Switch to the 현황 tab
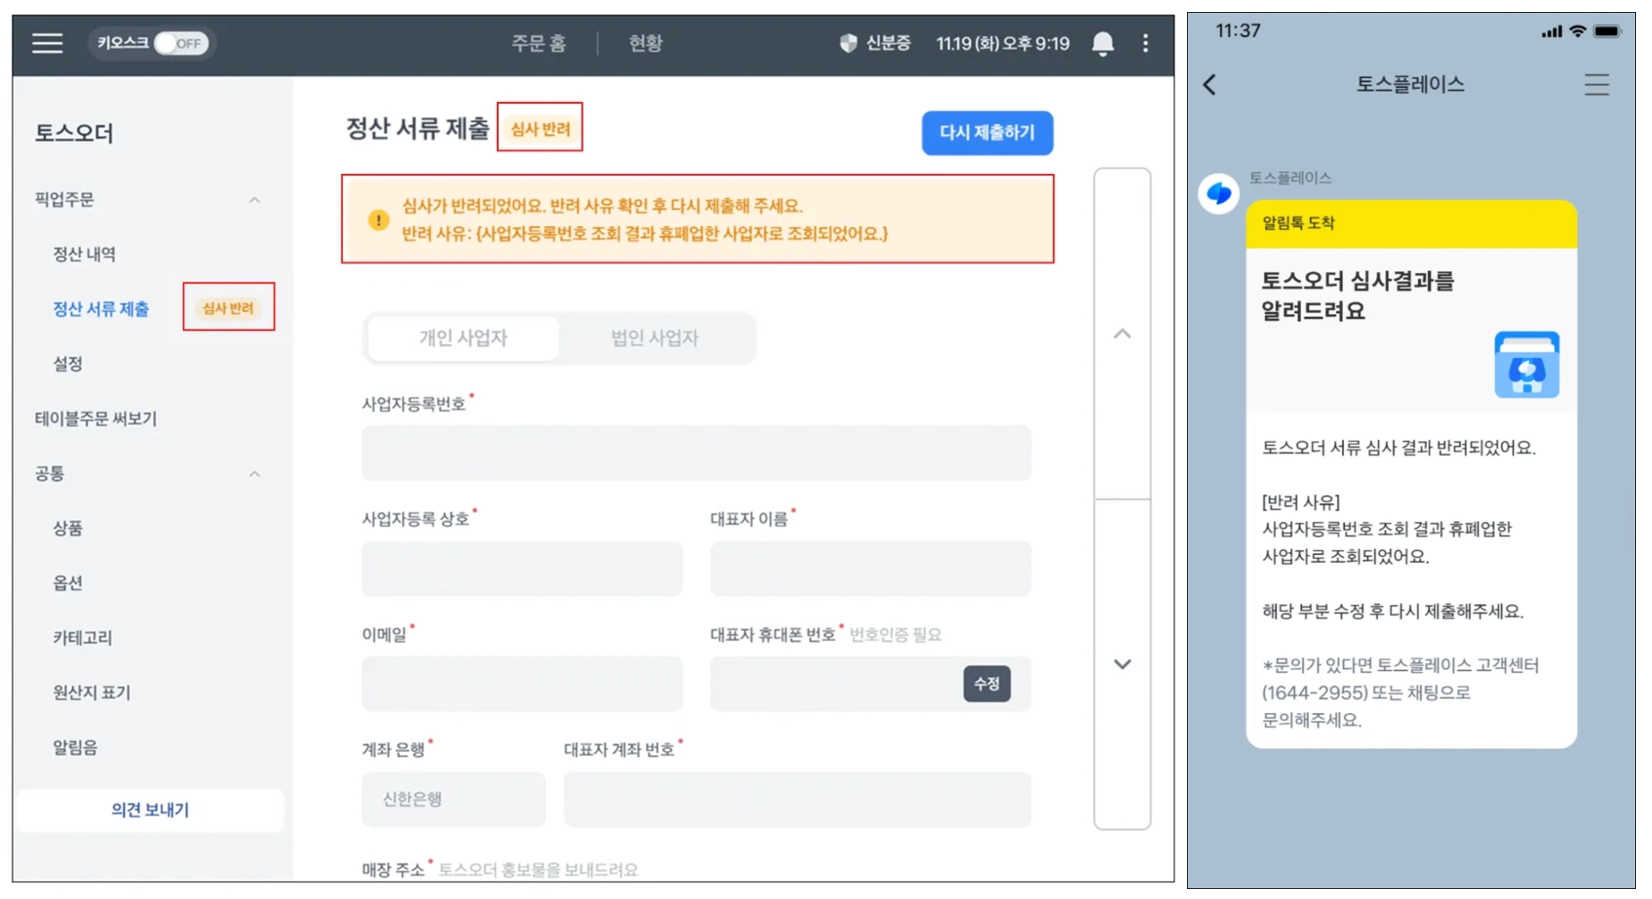This screenshot has height=899, width=1652. click(x=645, y=43)
